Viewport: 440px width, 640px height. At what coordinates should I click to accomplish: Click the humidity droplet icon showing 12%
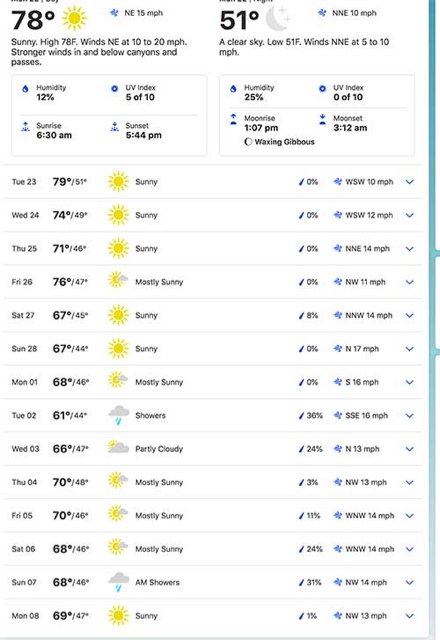(x=25, y=89)
